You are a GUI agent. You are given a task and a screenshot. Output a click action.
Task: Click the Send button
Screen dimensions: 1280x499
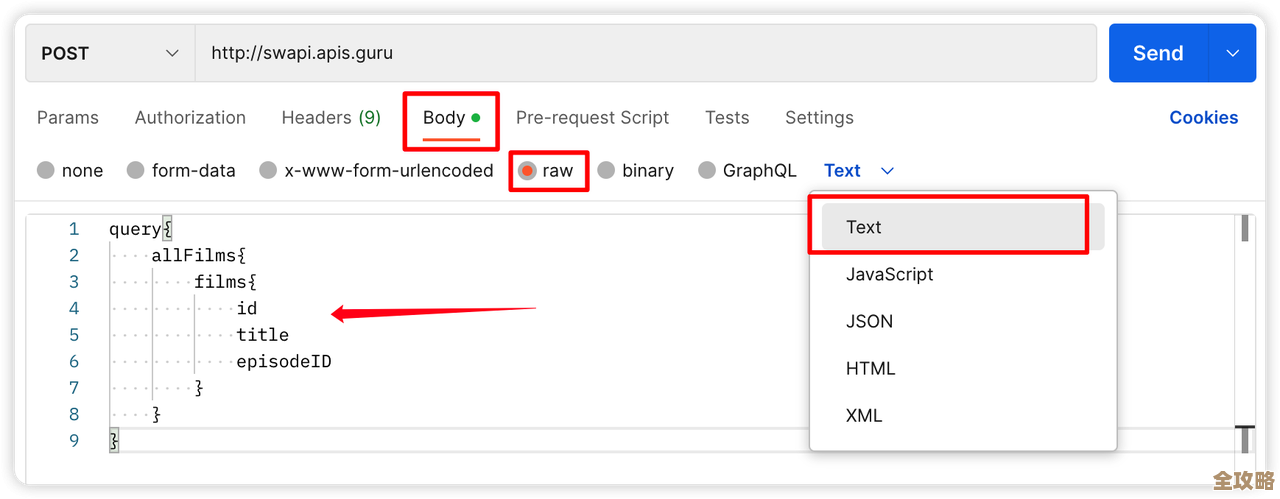(x=1158, y=53)
